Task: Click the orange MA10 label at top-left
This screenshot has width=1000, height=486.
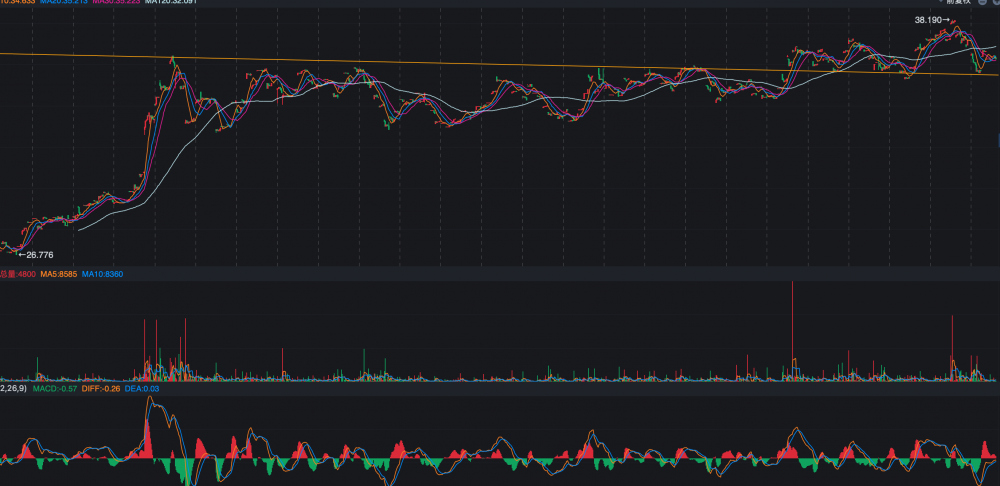Action: pyautogui.click(x=18, y=2)
